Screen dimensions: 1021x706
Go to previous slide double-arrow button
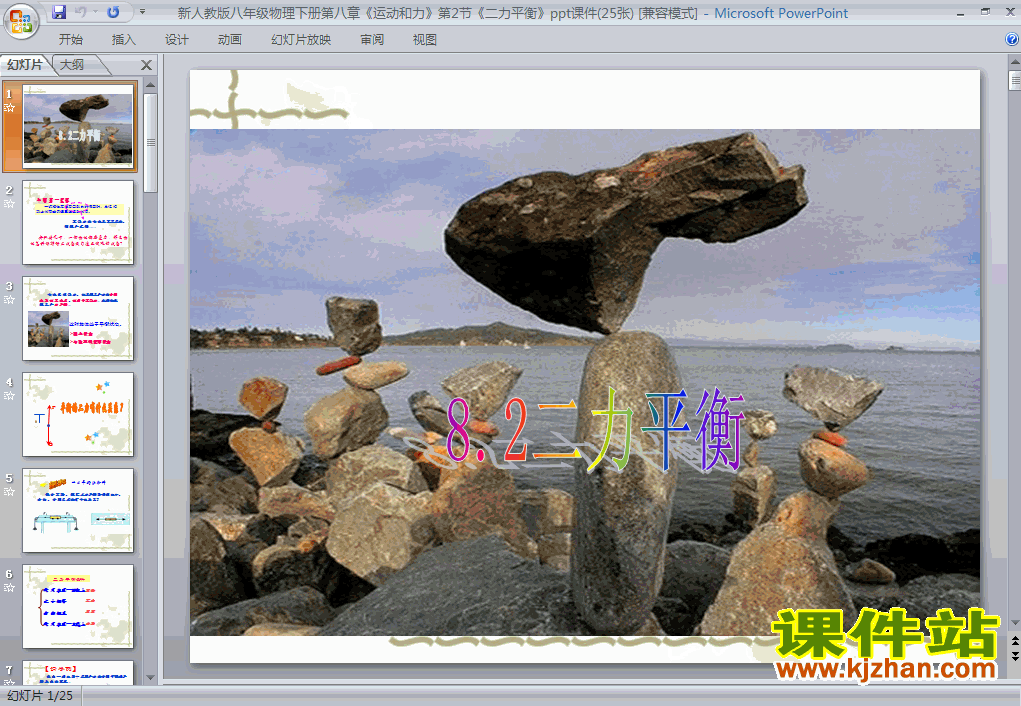(x=1014, y=641)
